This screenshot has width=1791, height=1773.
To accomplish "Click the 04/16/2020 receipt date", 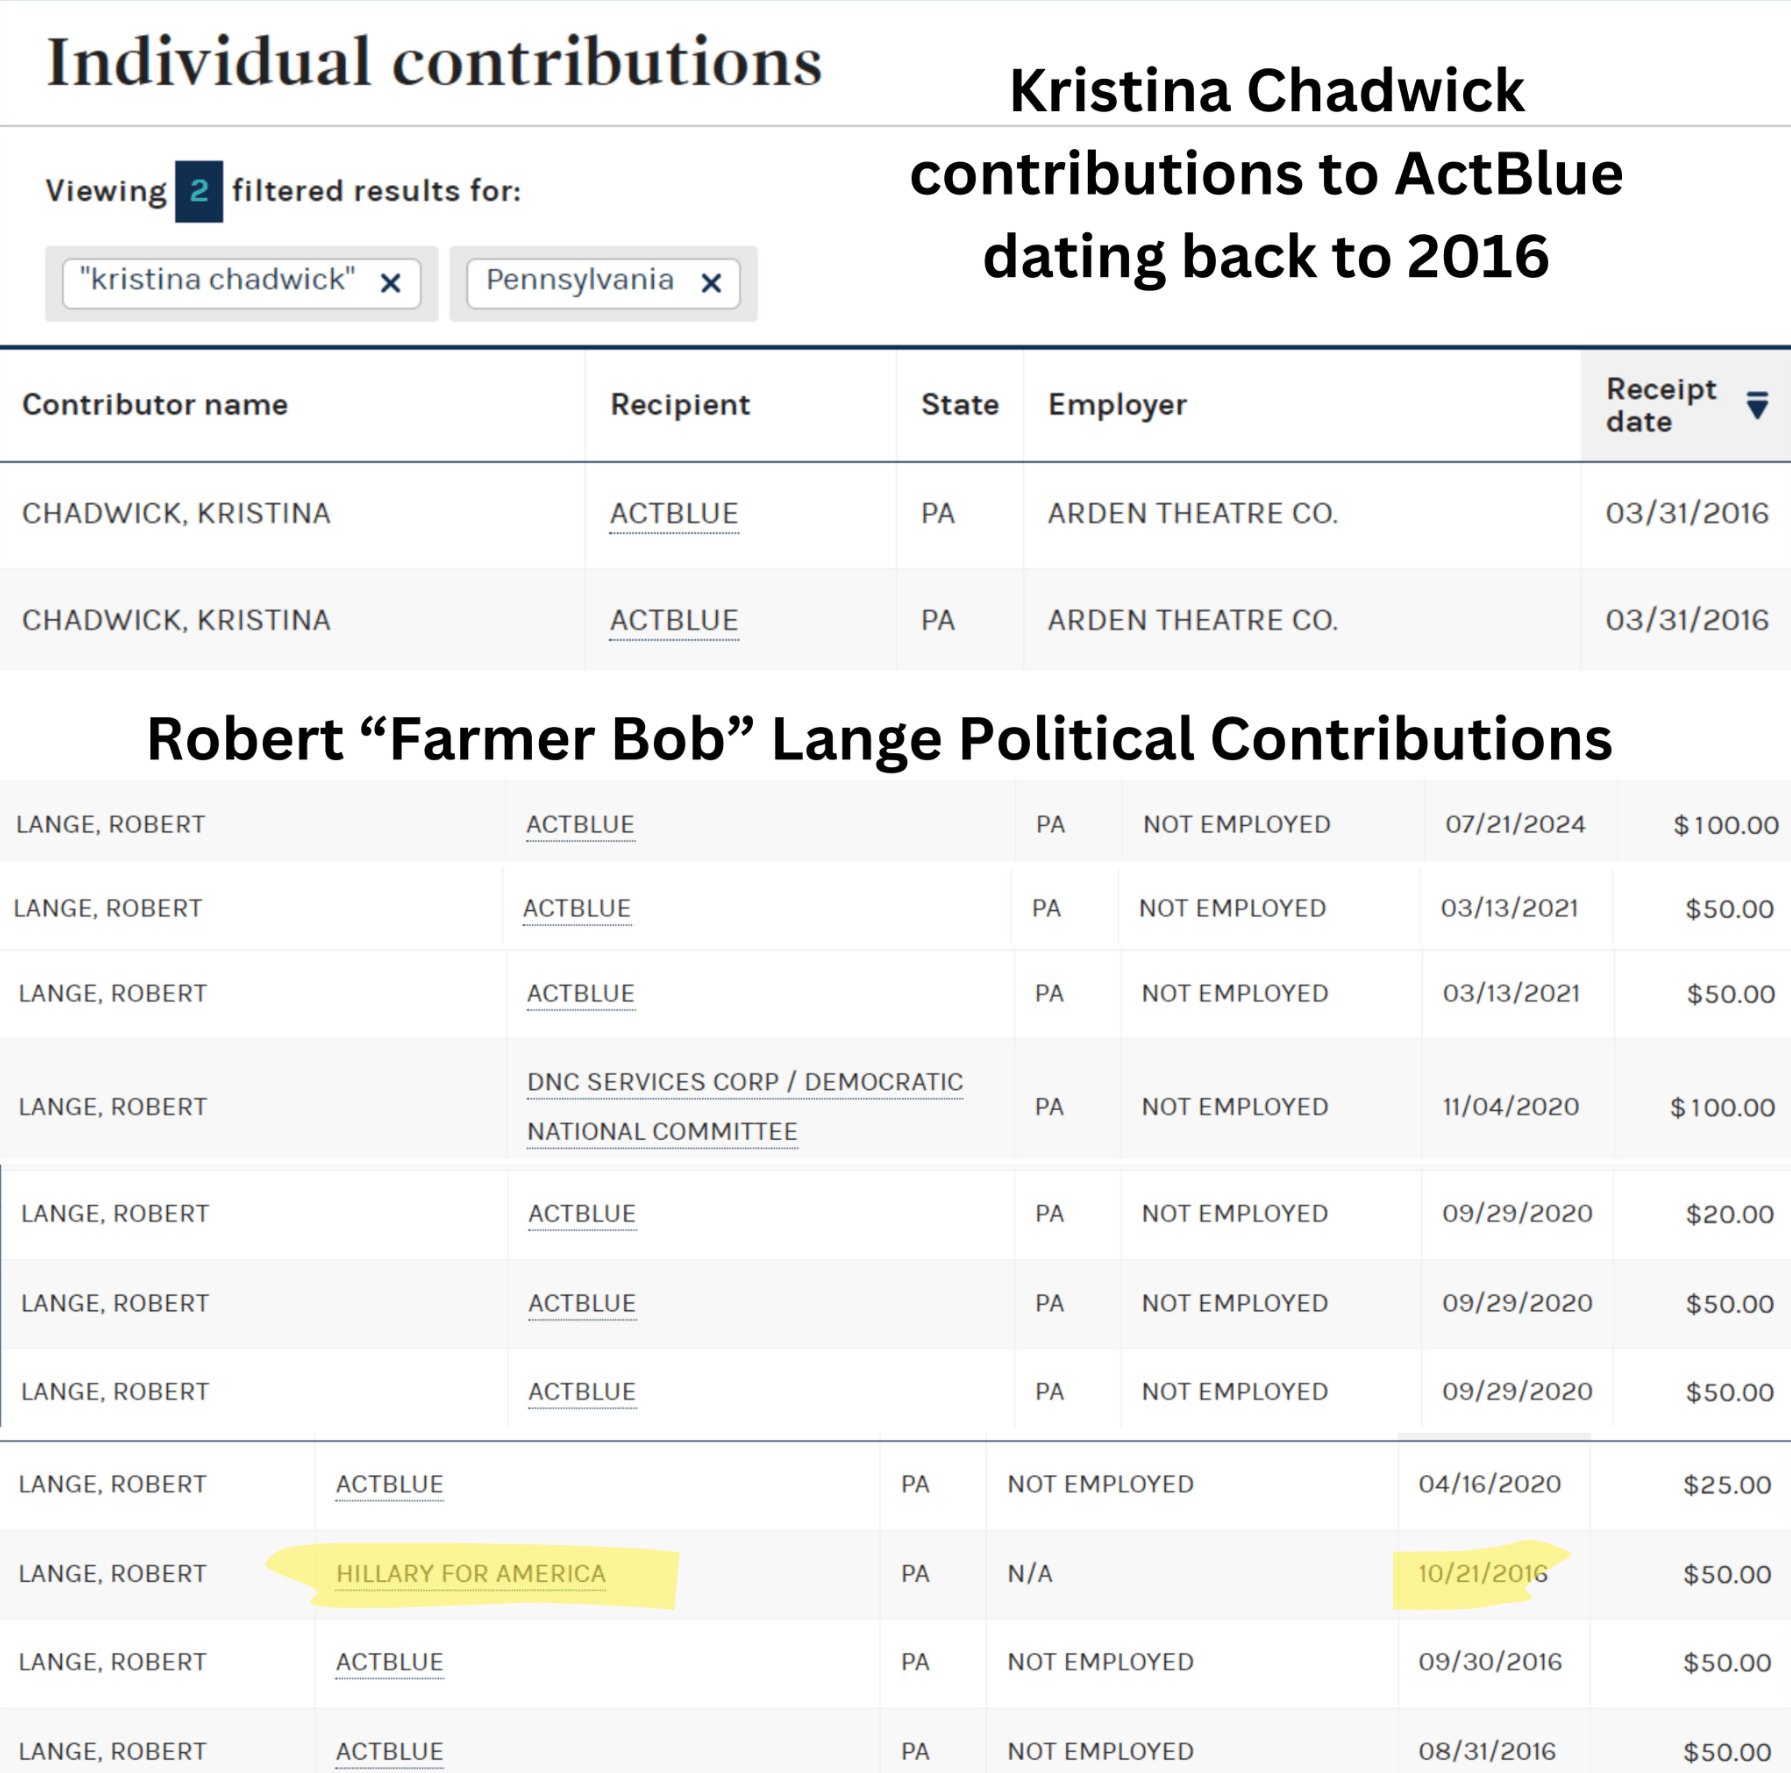I will (1489, 1485).
